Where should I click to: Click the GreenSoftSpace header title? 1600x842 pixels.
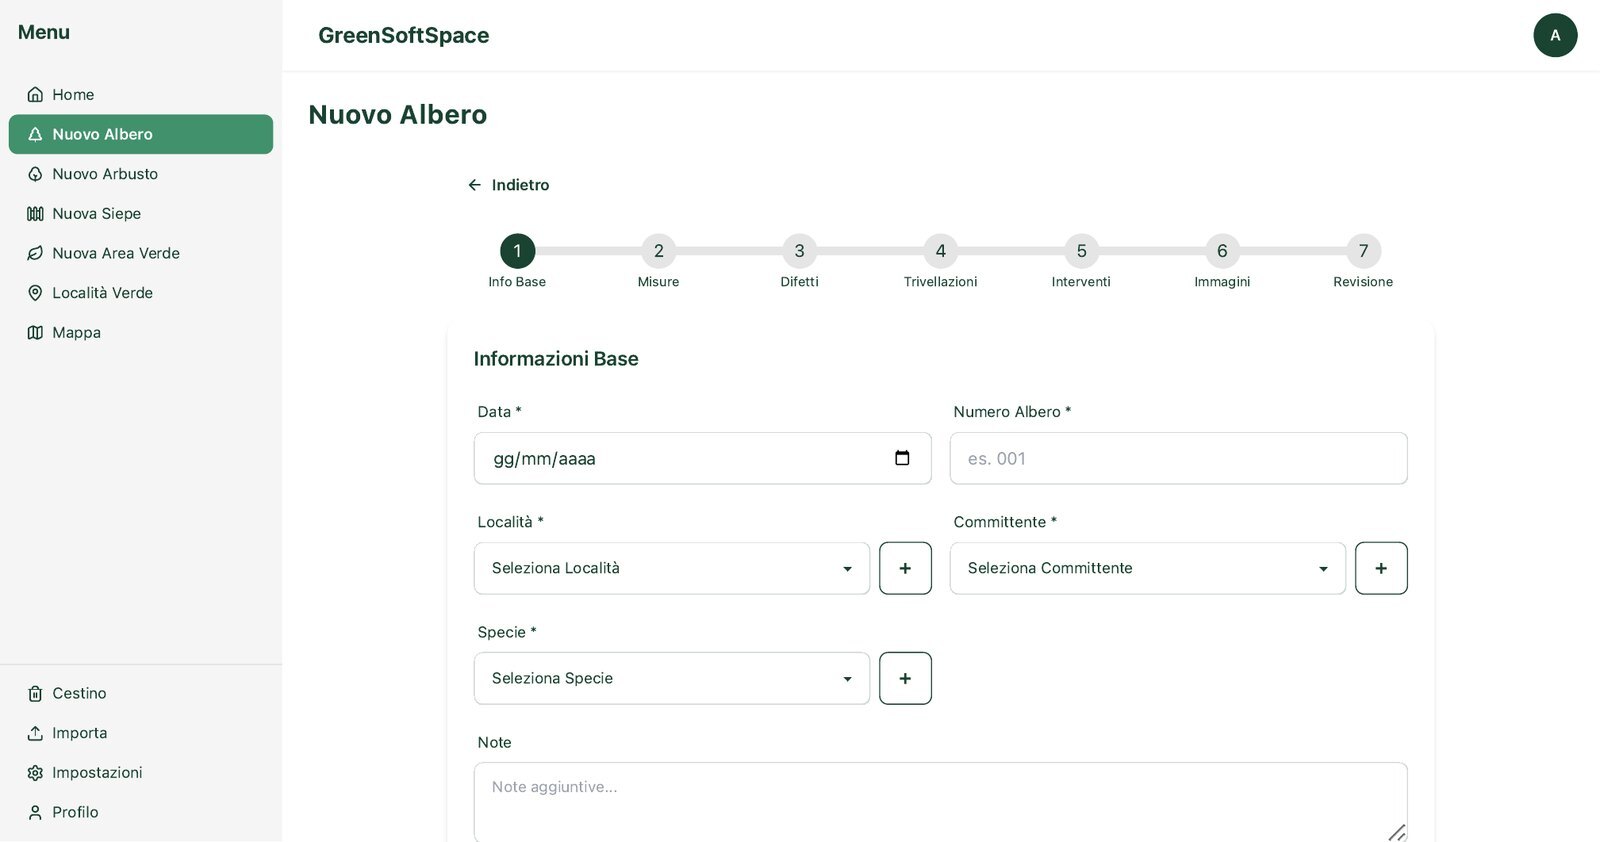click(x=403, y=35)
